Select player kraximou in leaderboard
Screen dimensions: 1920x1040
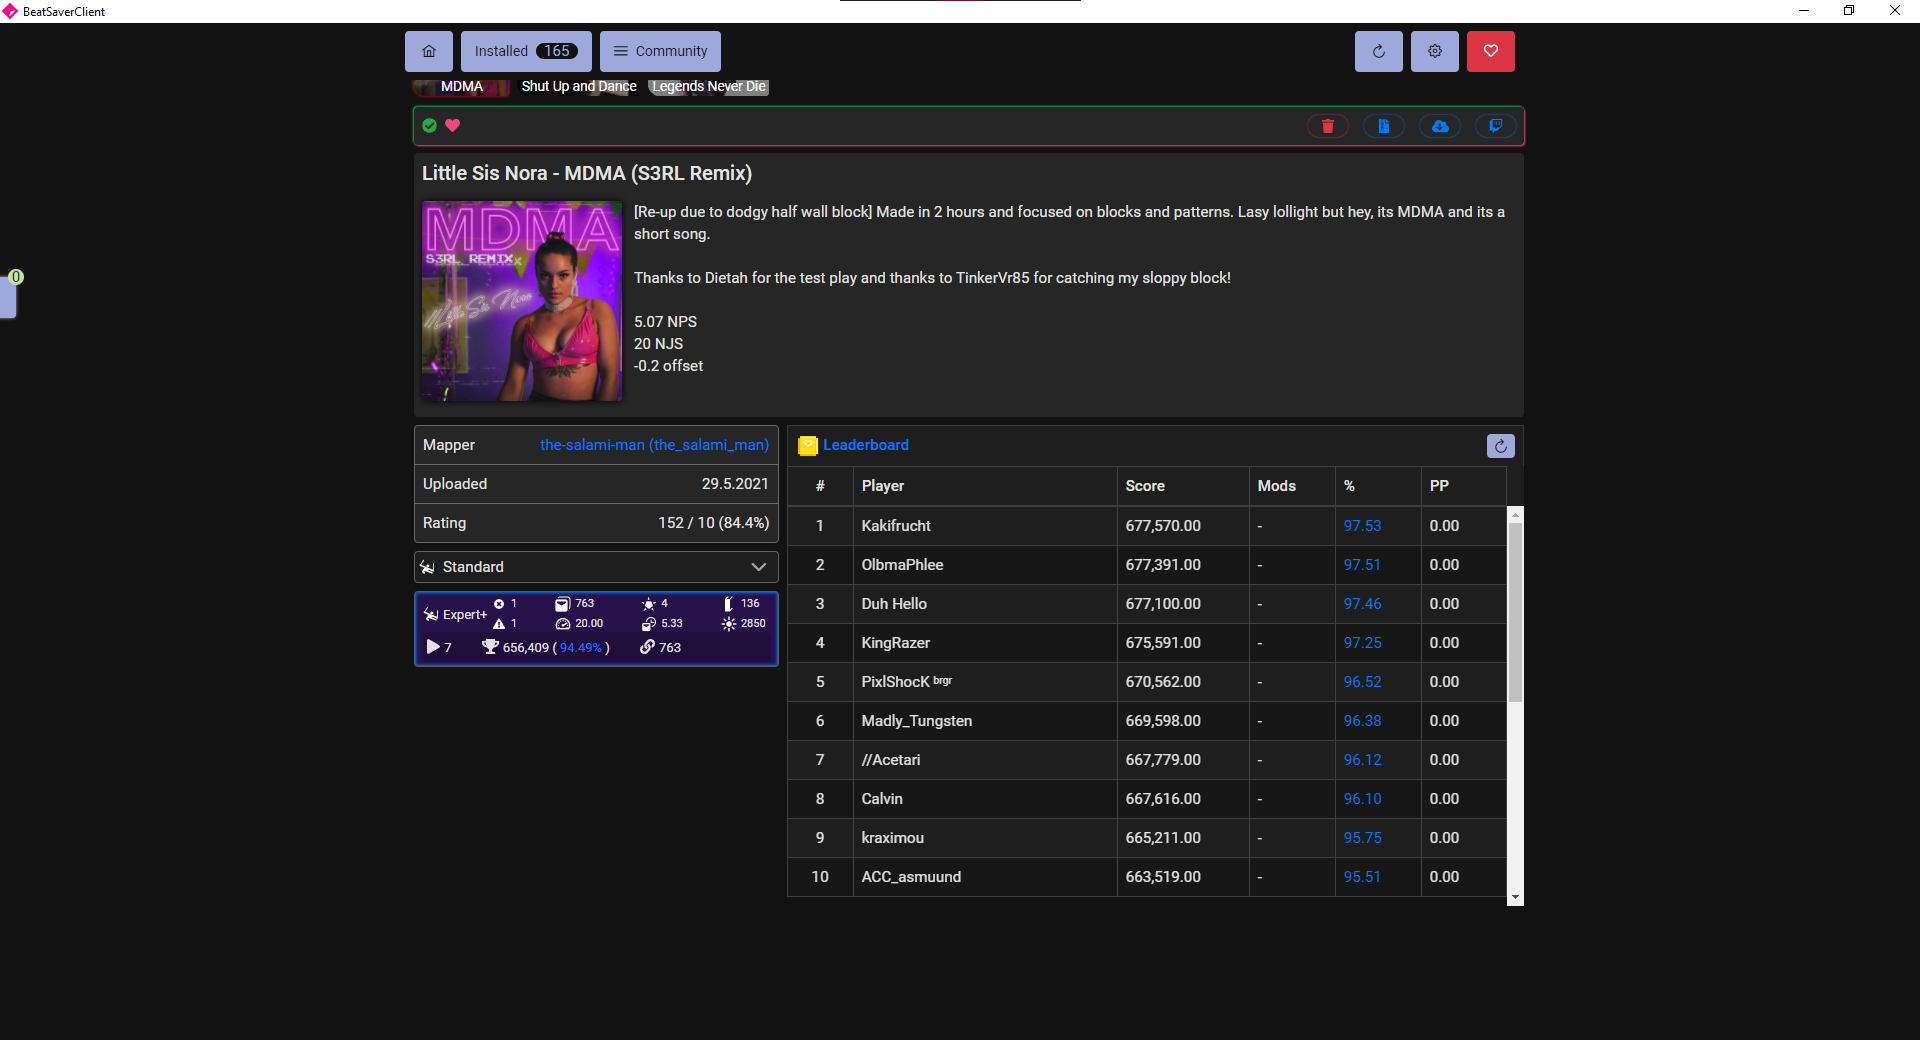tap(893, 838)
